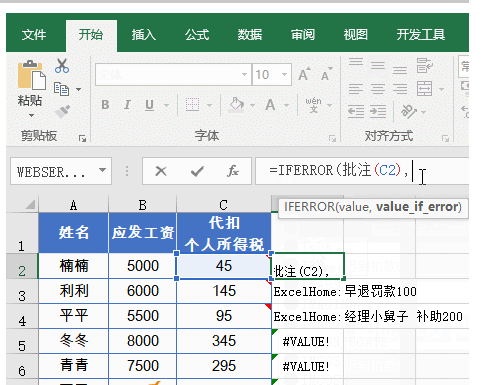Select the 应发工资 header cell
The height and width of the screenshot is (385, 486).
point(142,232)
